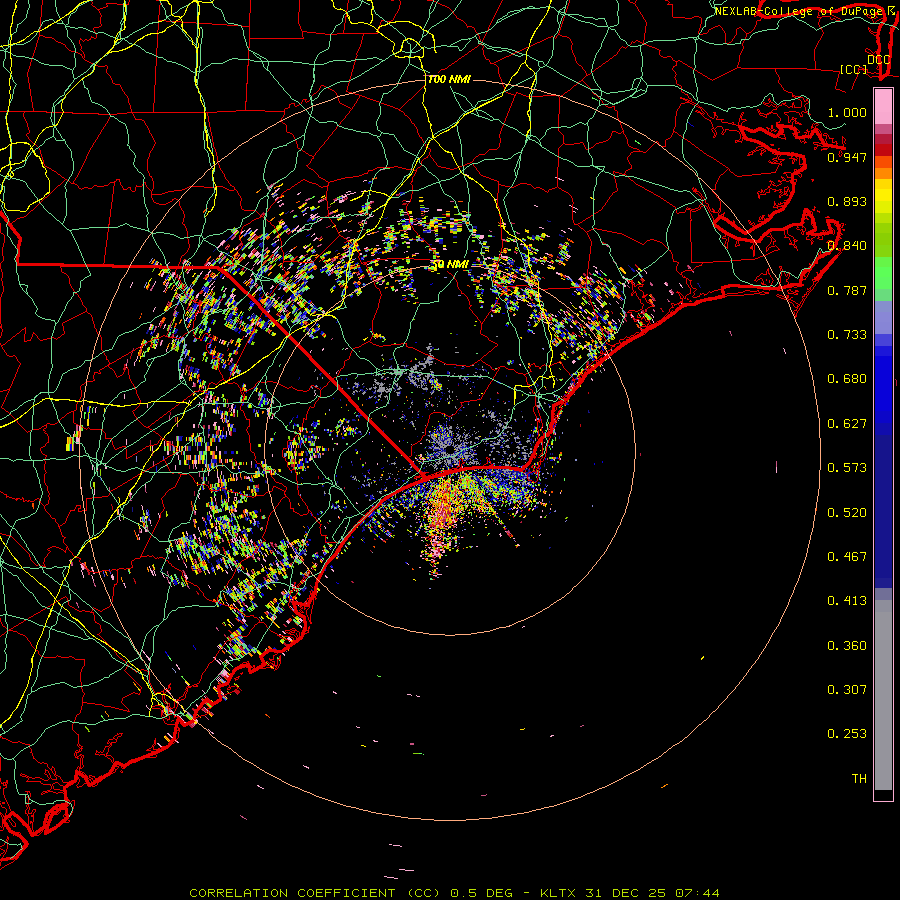Select the 0.893 legend value
900x900 pixels.
[847, 201]
